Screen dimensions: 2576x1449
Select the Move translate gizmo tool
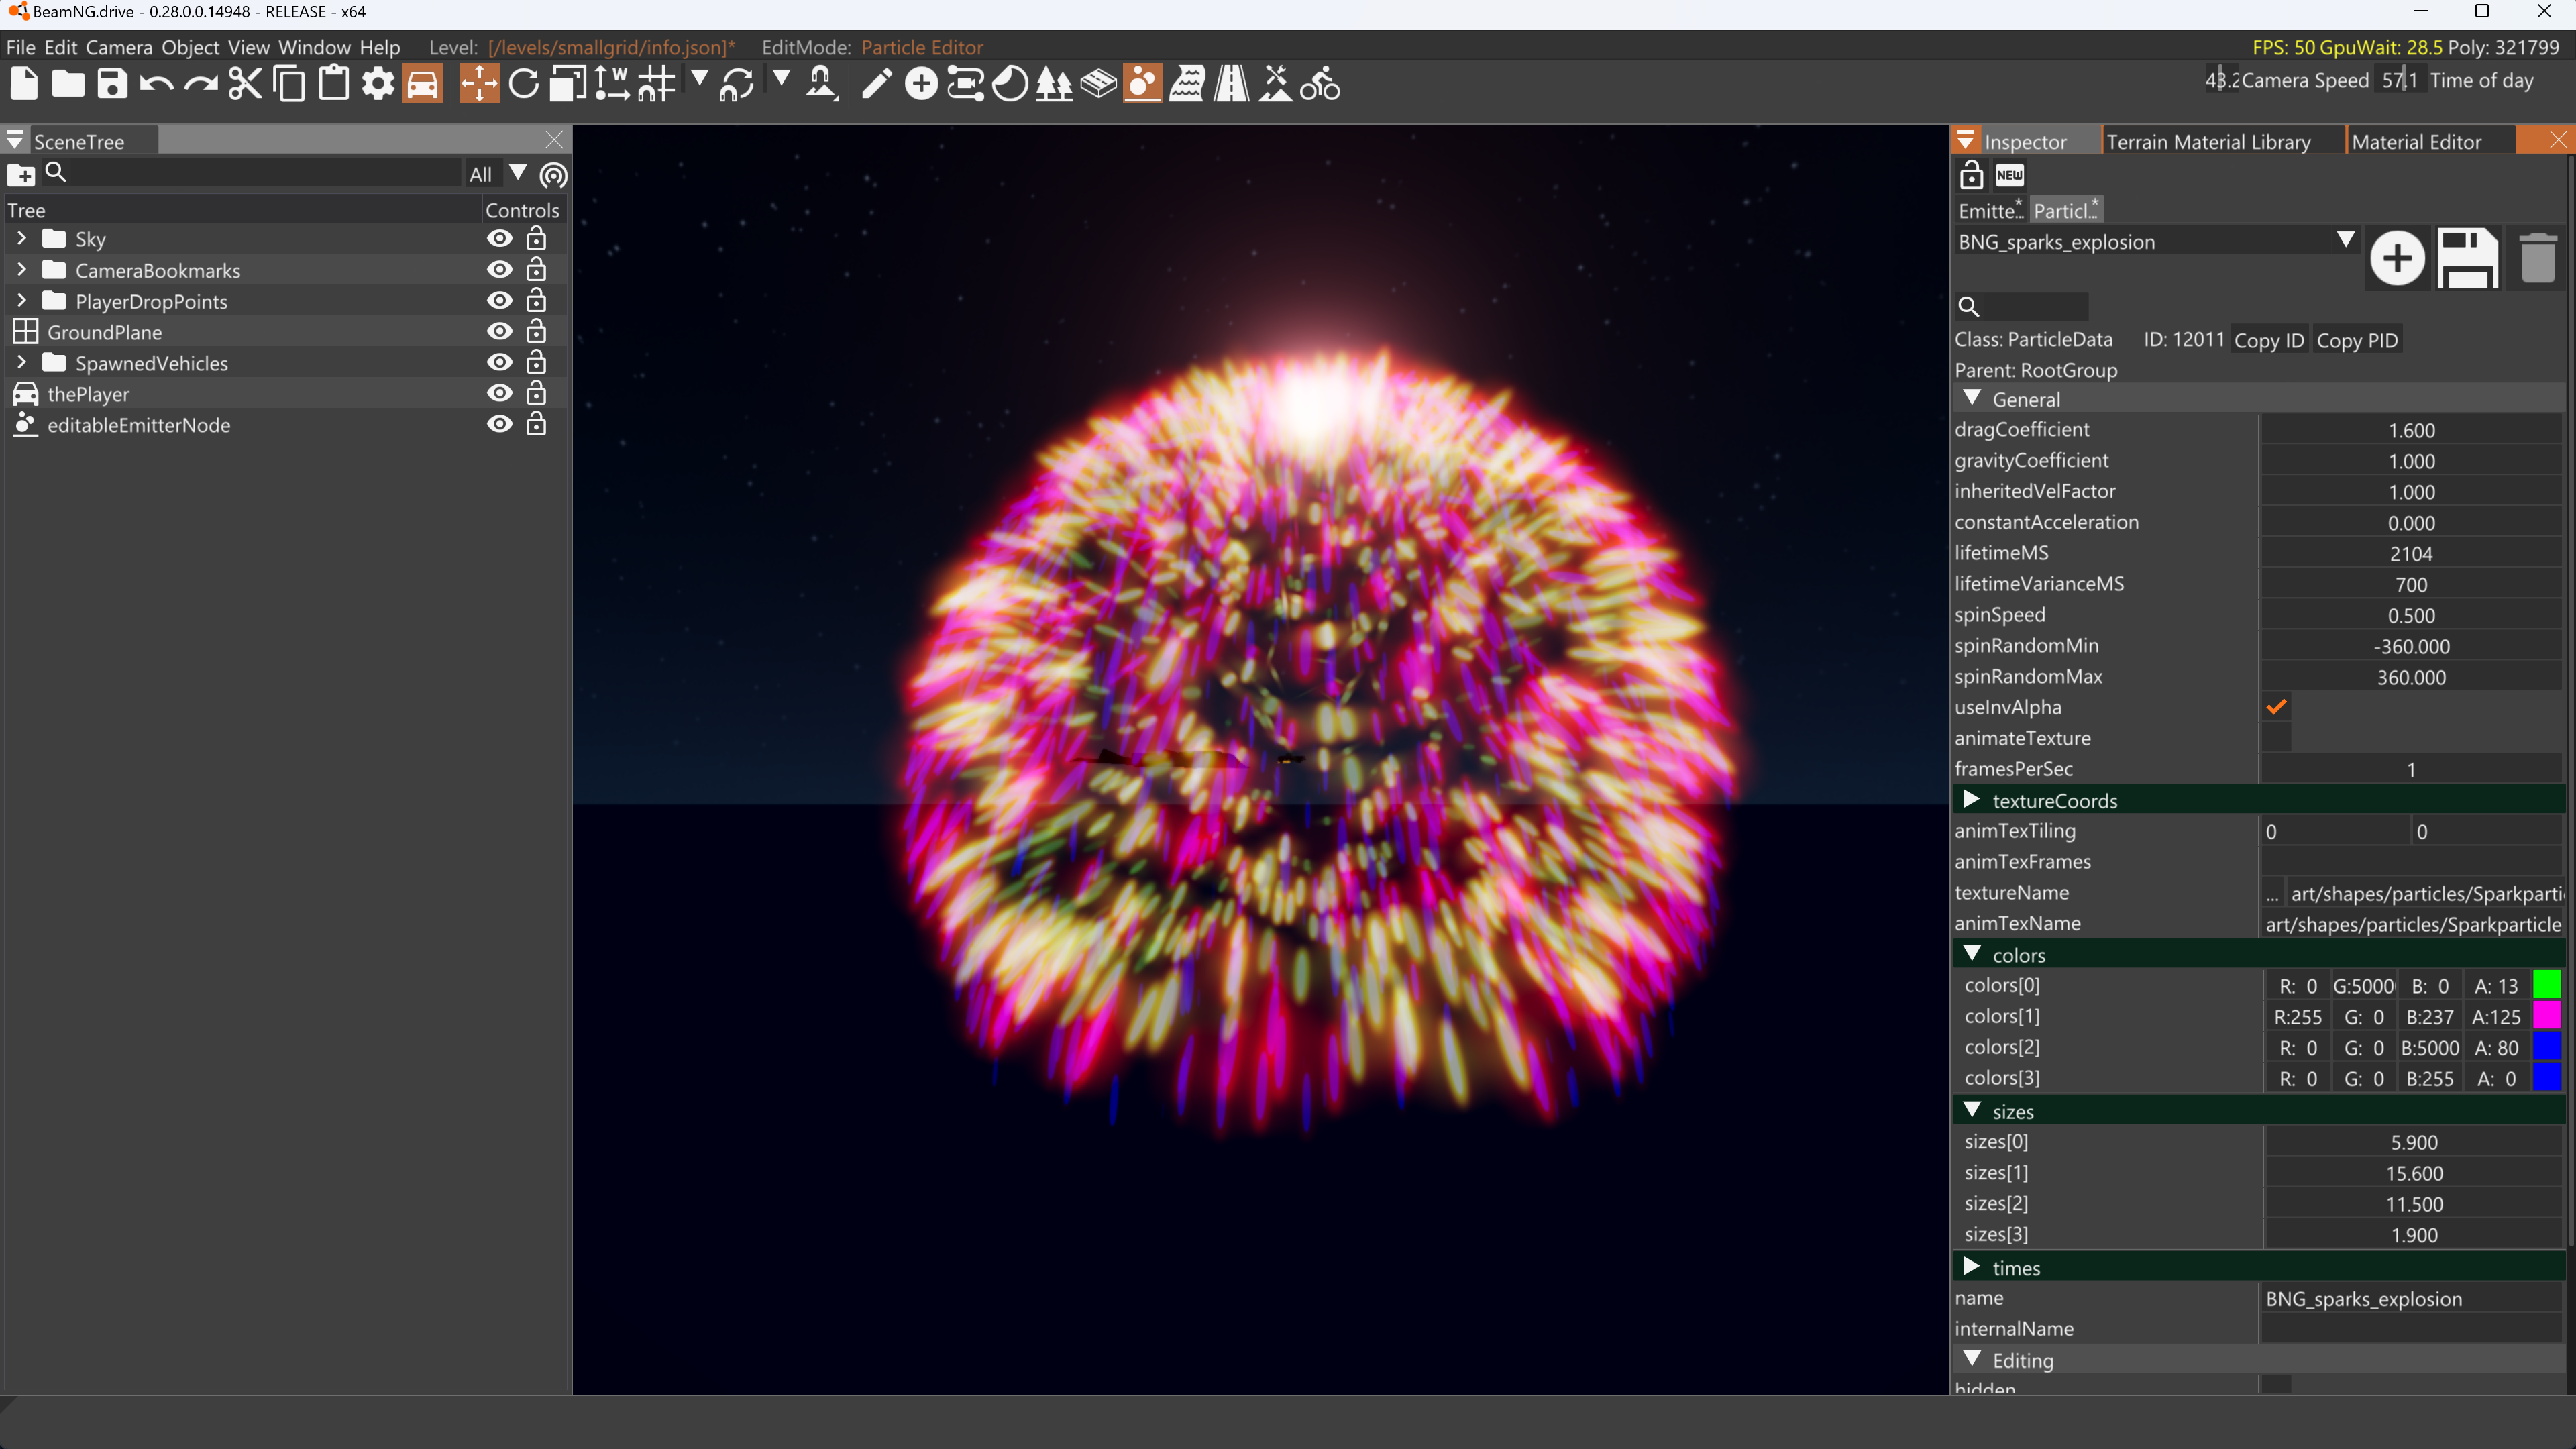click(x=479, y=84)
